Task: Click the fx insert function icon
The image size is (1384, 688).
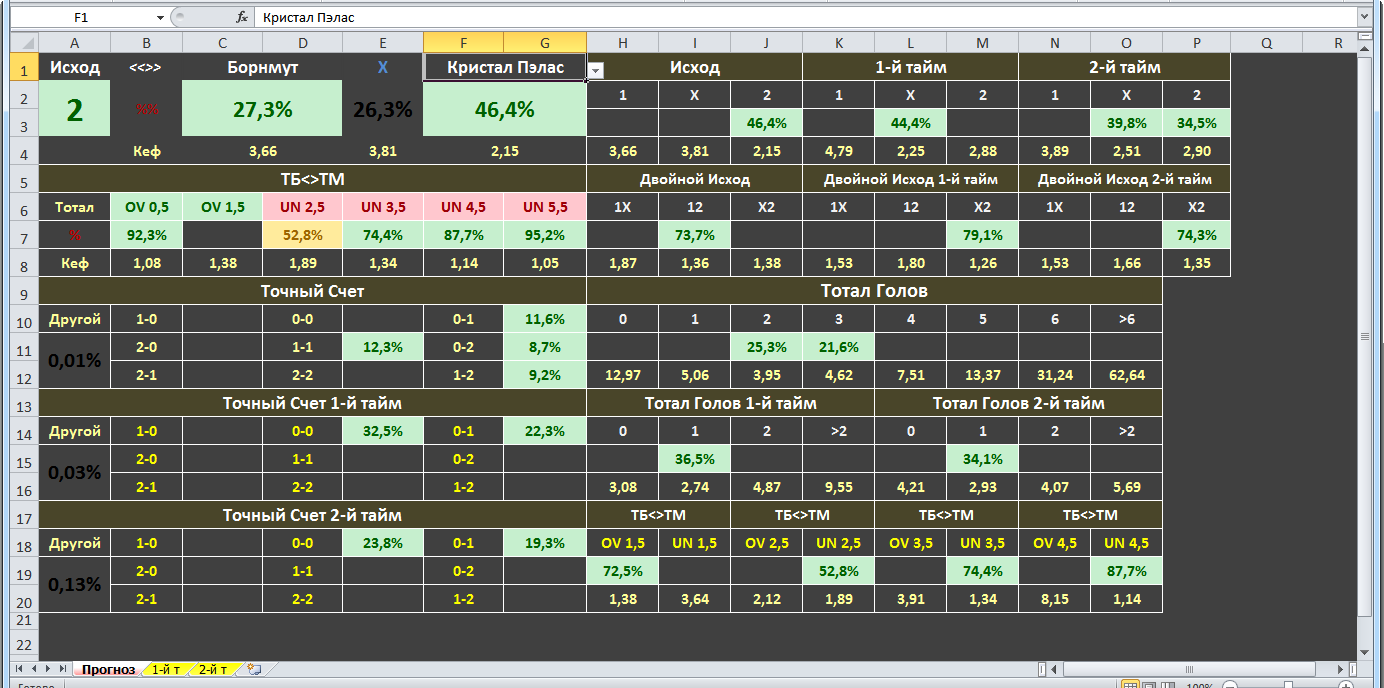Action: click(241, 17)
